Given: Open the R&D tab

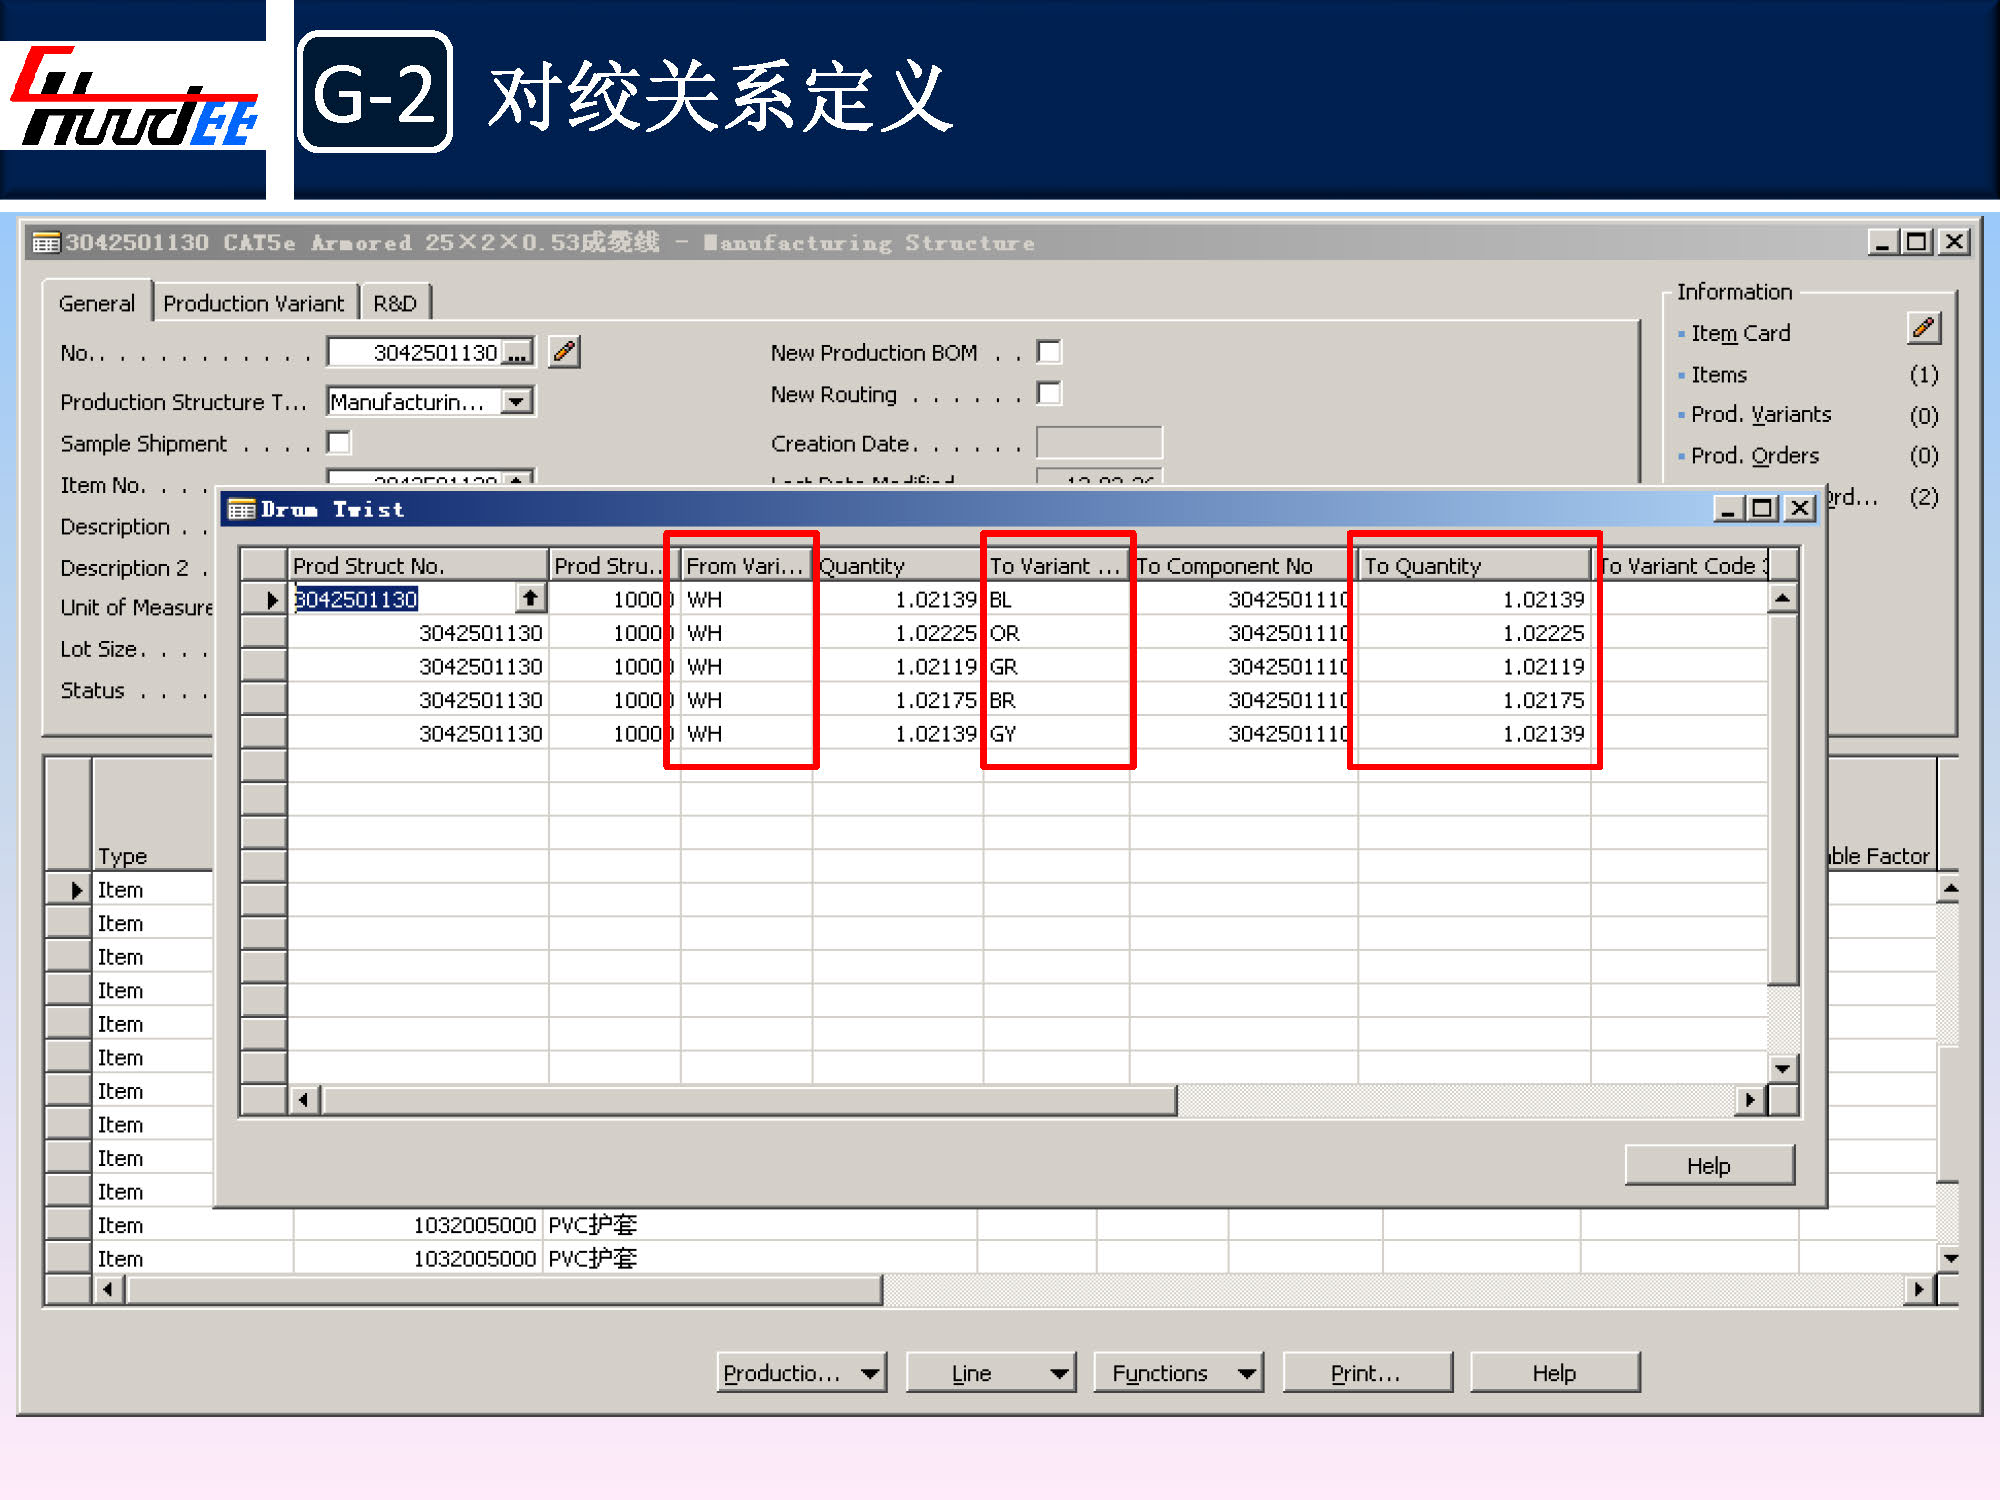Looking at the screenshot, I should (394, 303).
